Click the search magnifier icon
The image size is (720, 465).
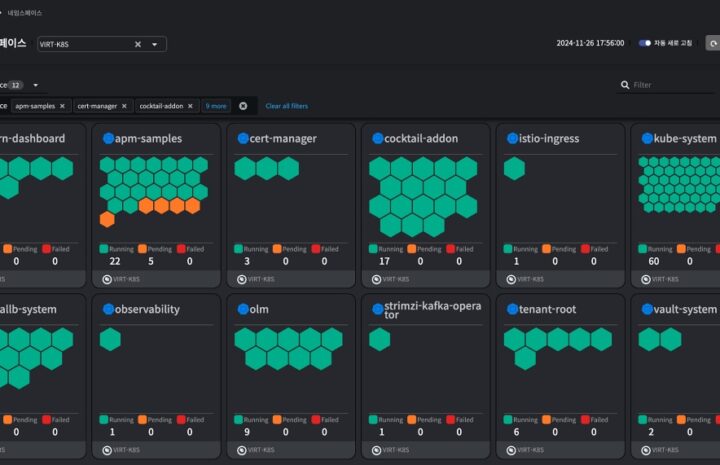(x=624, y=84)
